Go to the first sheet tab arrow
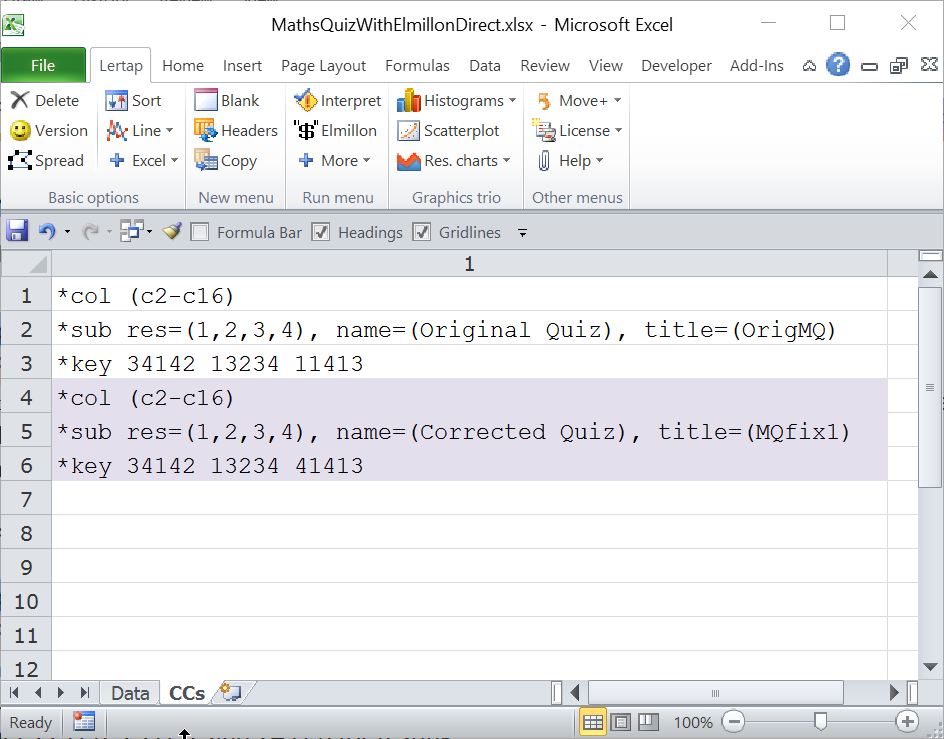This screenshot has width=944, height=739. tap(14, 693)
